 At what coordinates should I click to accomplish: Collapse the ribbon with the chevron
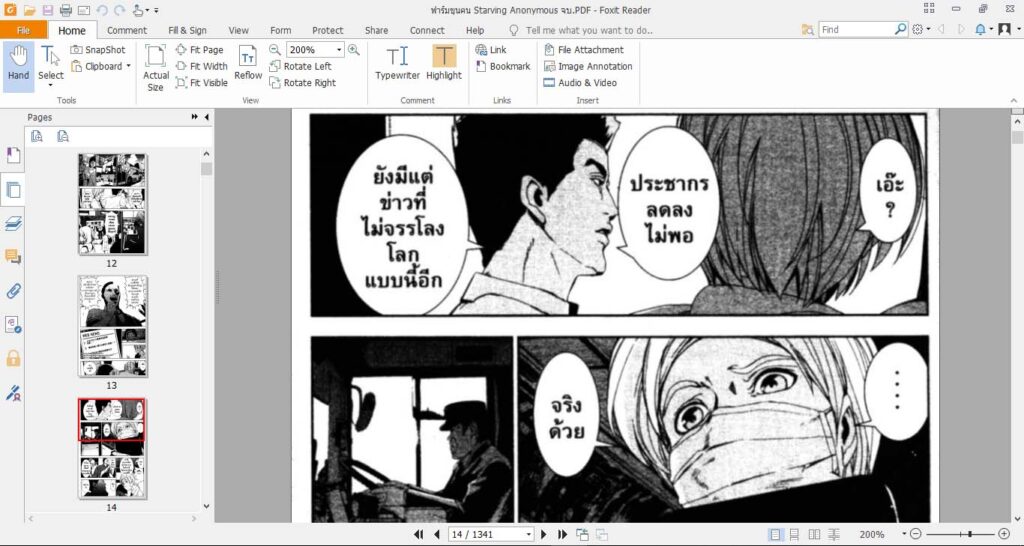1014,101
